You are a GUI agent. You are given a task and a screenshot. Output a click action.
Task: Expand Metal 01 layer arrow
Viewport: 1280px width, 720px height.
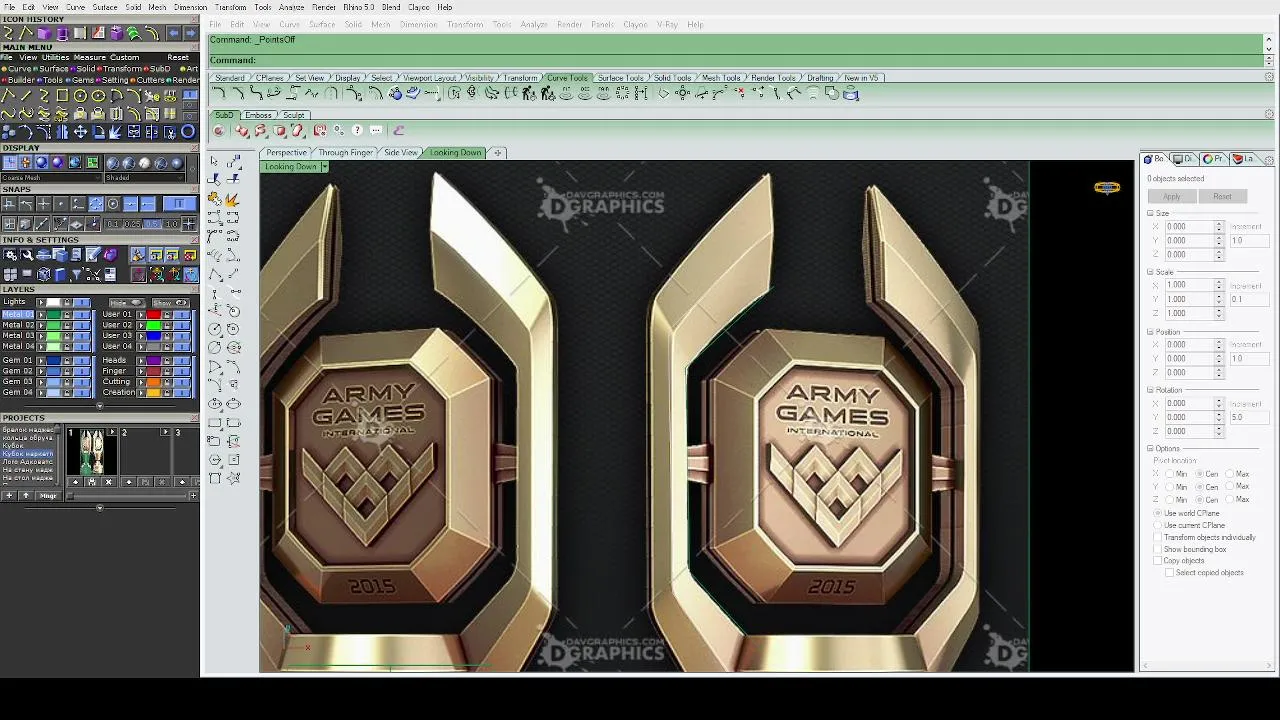[40, 315]
